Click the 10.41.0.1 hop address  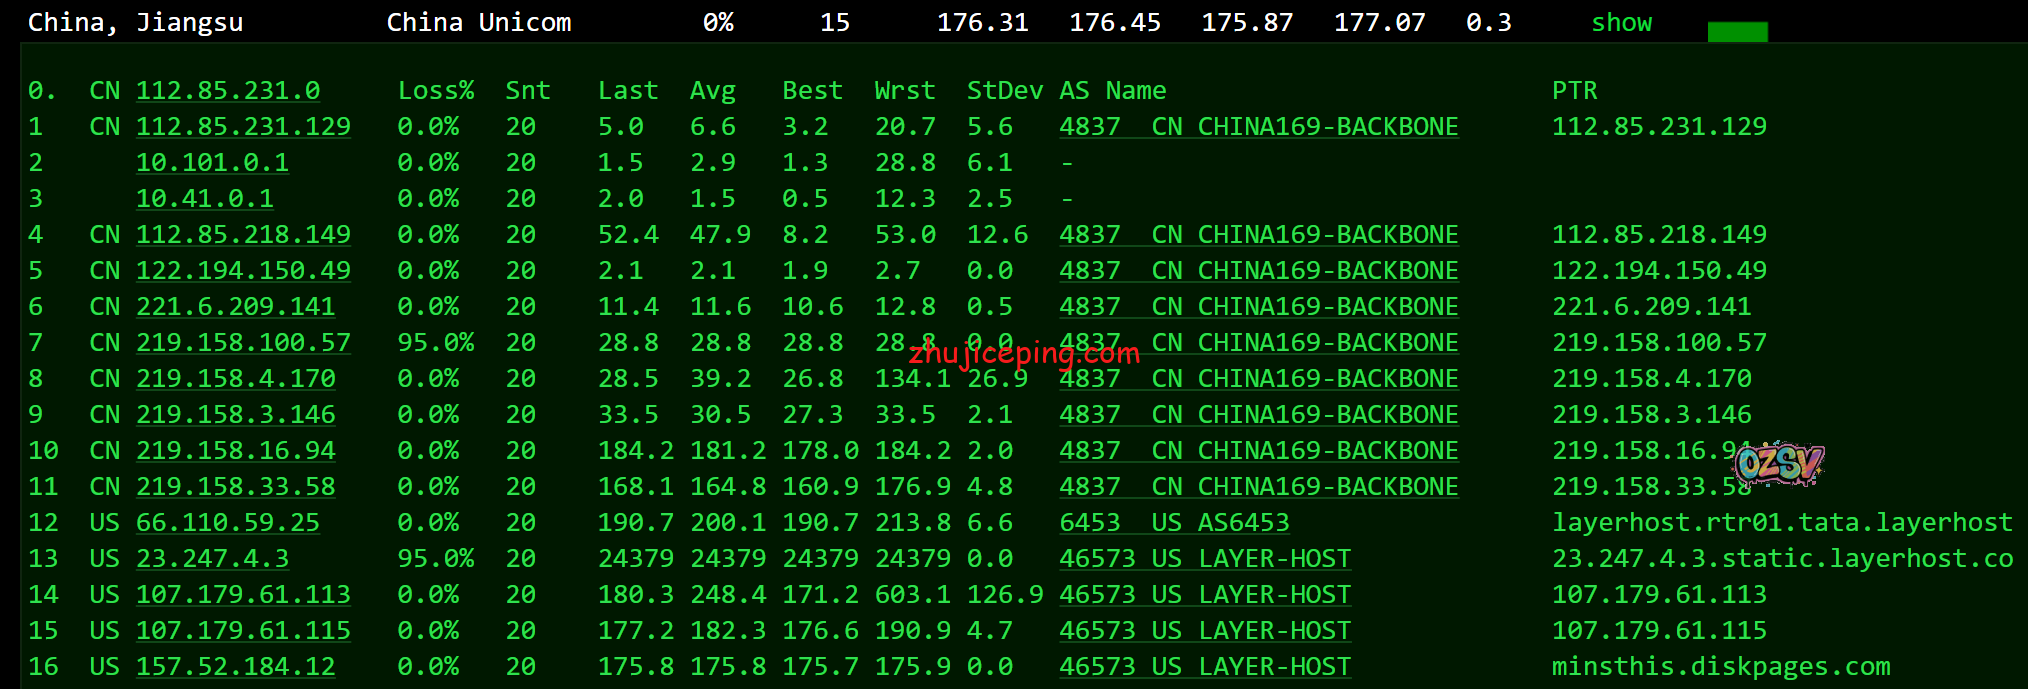click(x=205, y=199)
